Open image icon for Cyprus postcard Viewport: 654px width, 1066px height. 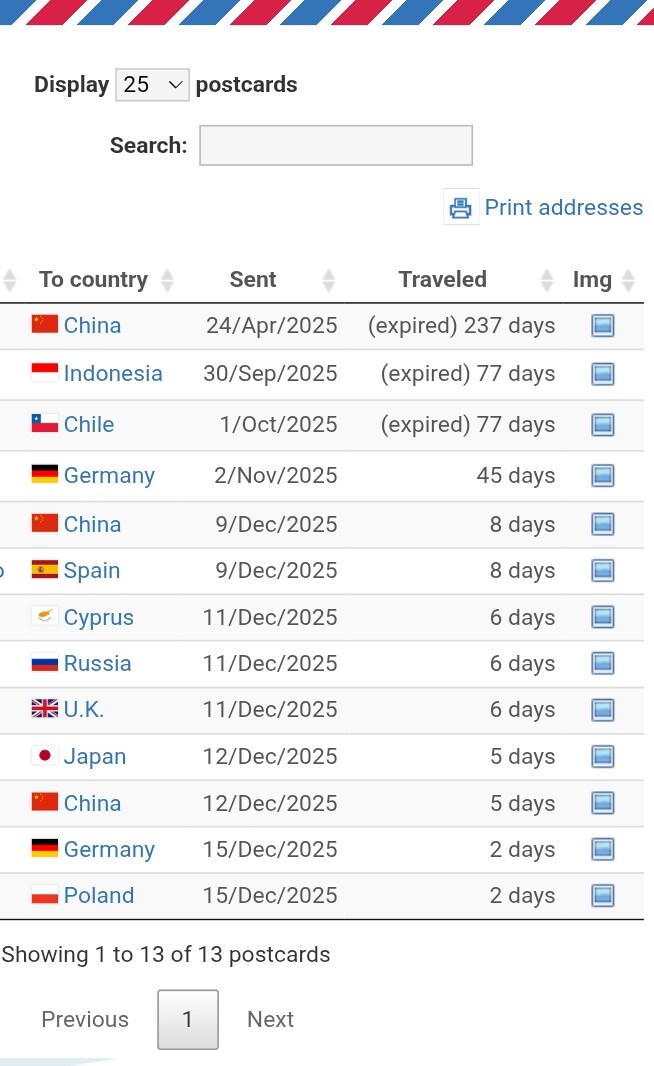602,618
